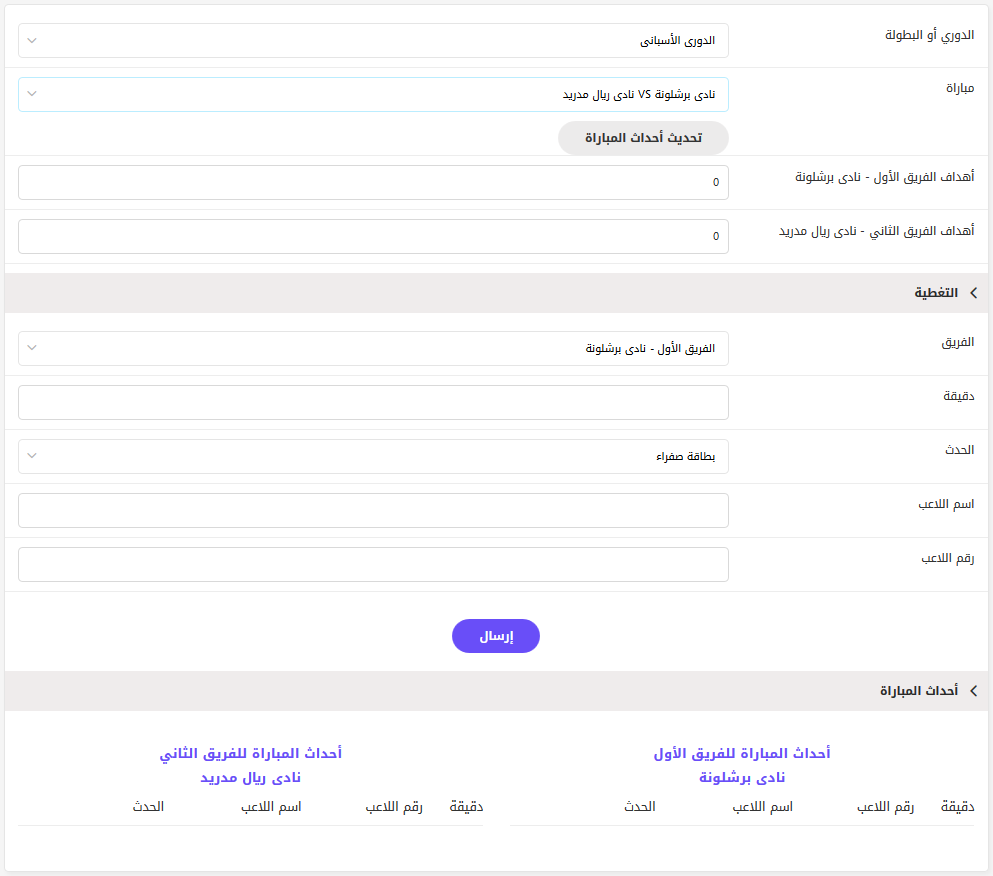Click the تحديث أحداث المباراة button
Screen dimensions: 993x876
coord(643,138)
